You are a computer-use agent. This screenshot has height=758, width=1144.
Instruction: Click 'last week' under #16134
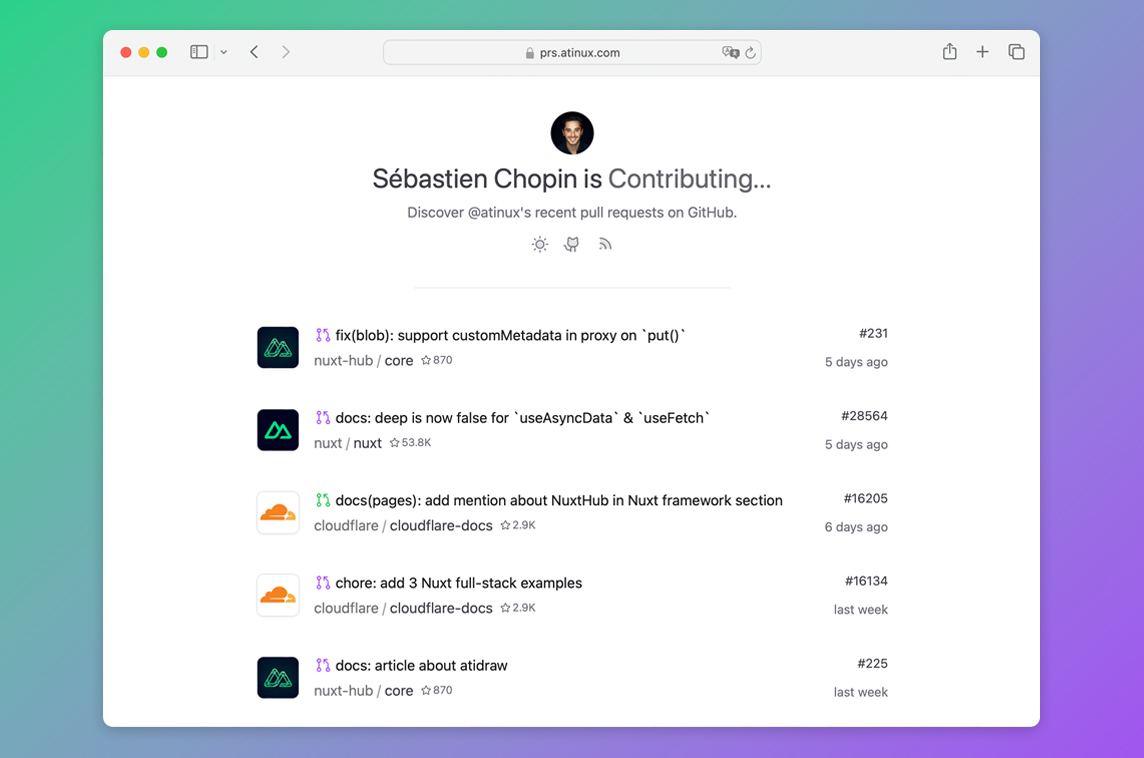pos(861,609)
